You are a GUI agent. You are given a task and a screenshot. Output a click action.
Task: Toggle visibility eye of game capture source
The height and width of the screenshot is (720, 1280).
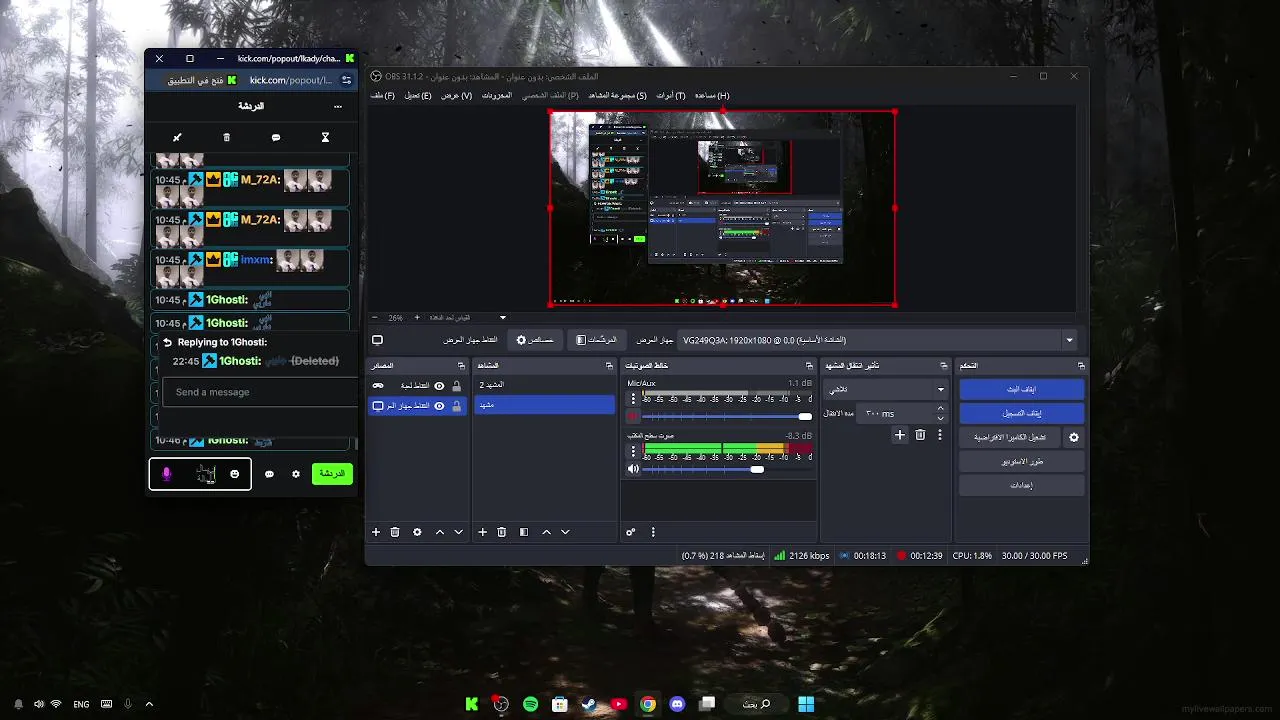click(x=439, y=385)
